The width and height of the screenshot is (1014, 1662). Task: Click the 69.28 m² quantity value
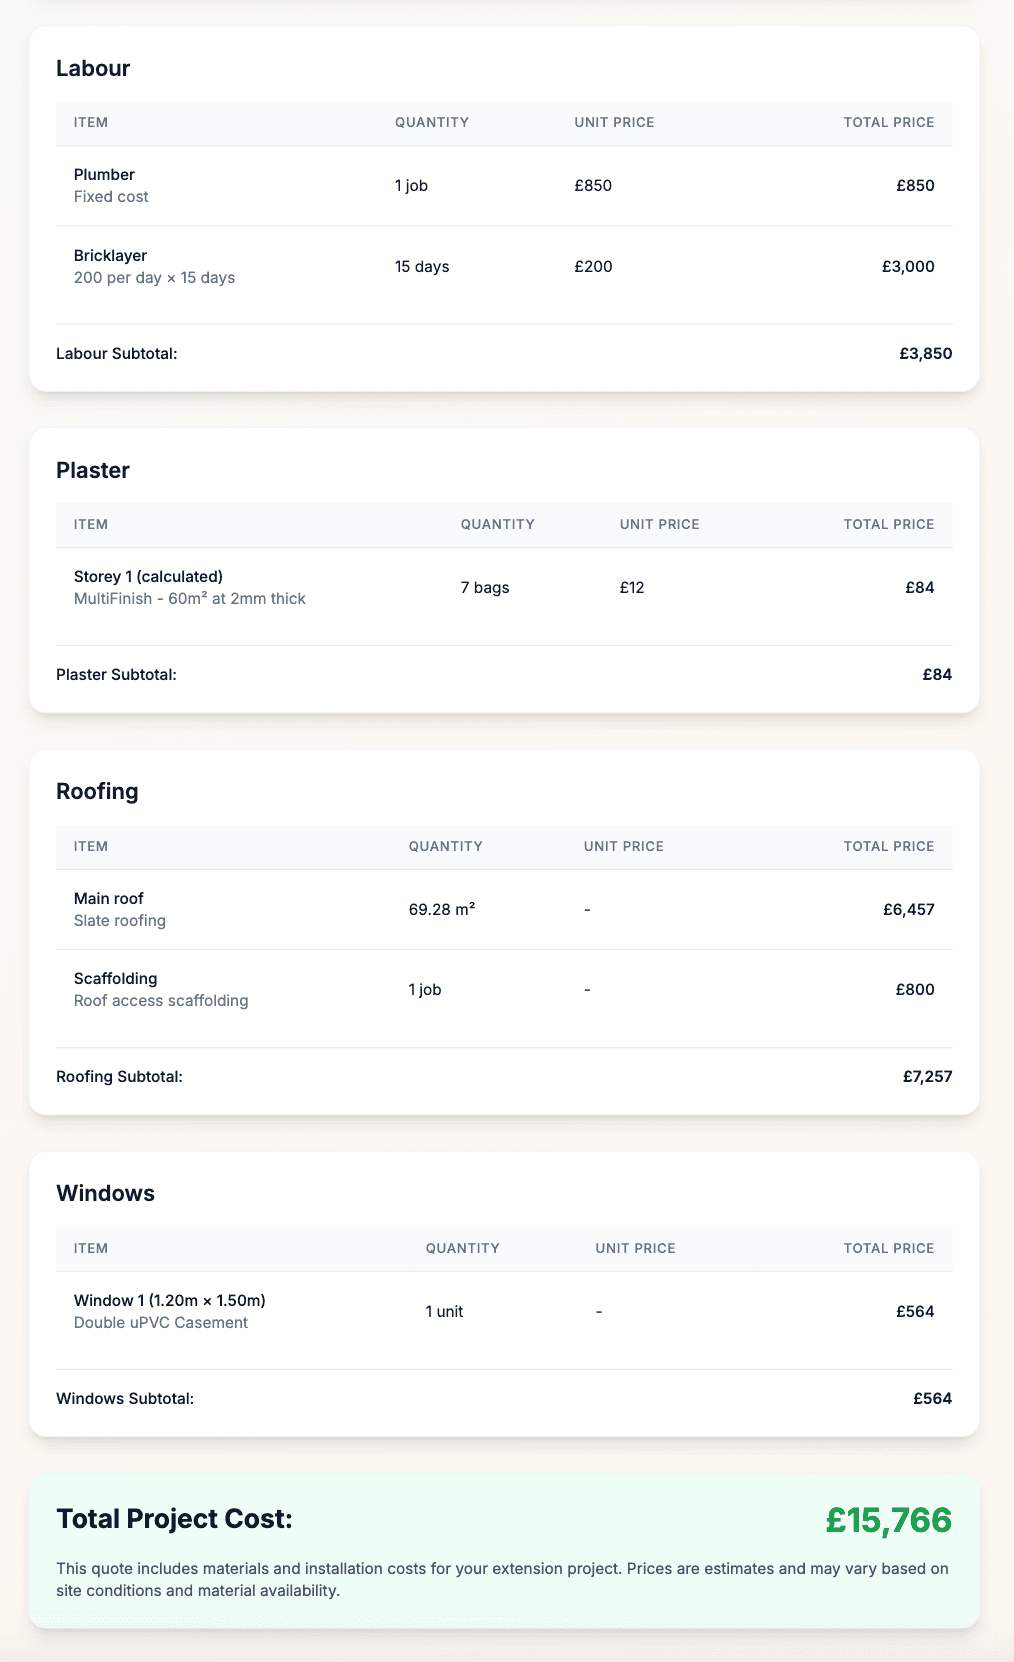pyautogui.click(x=441, y=909)
